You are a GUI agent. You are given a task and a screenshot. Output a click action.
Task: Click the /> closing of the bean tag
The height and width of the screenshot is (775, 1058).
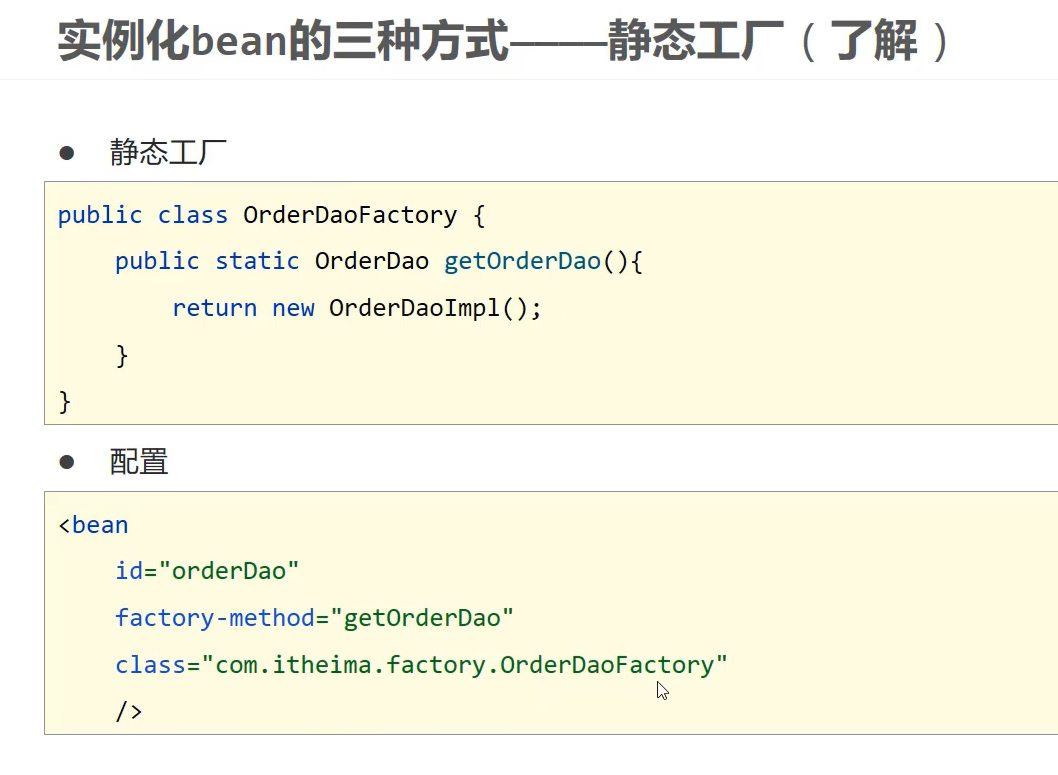coord(129,712)
